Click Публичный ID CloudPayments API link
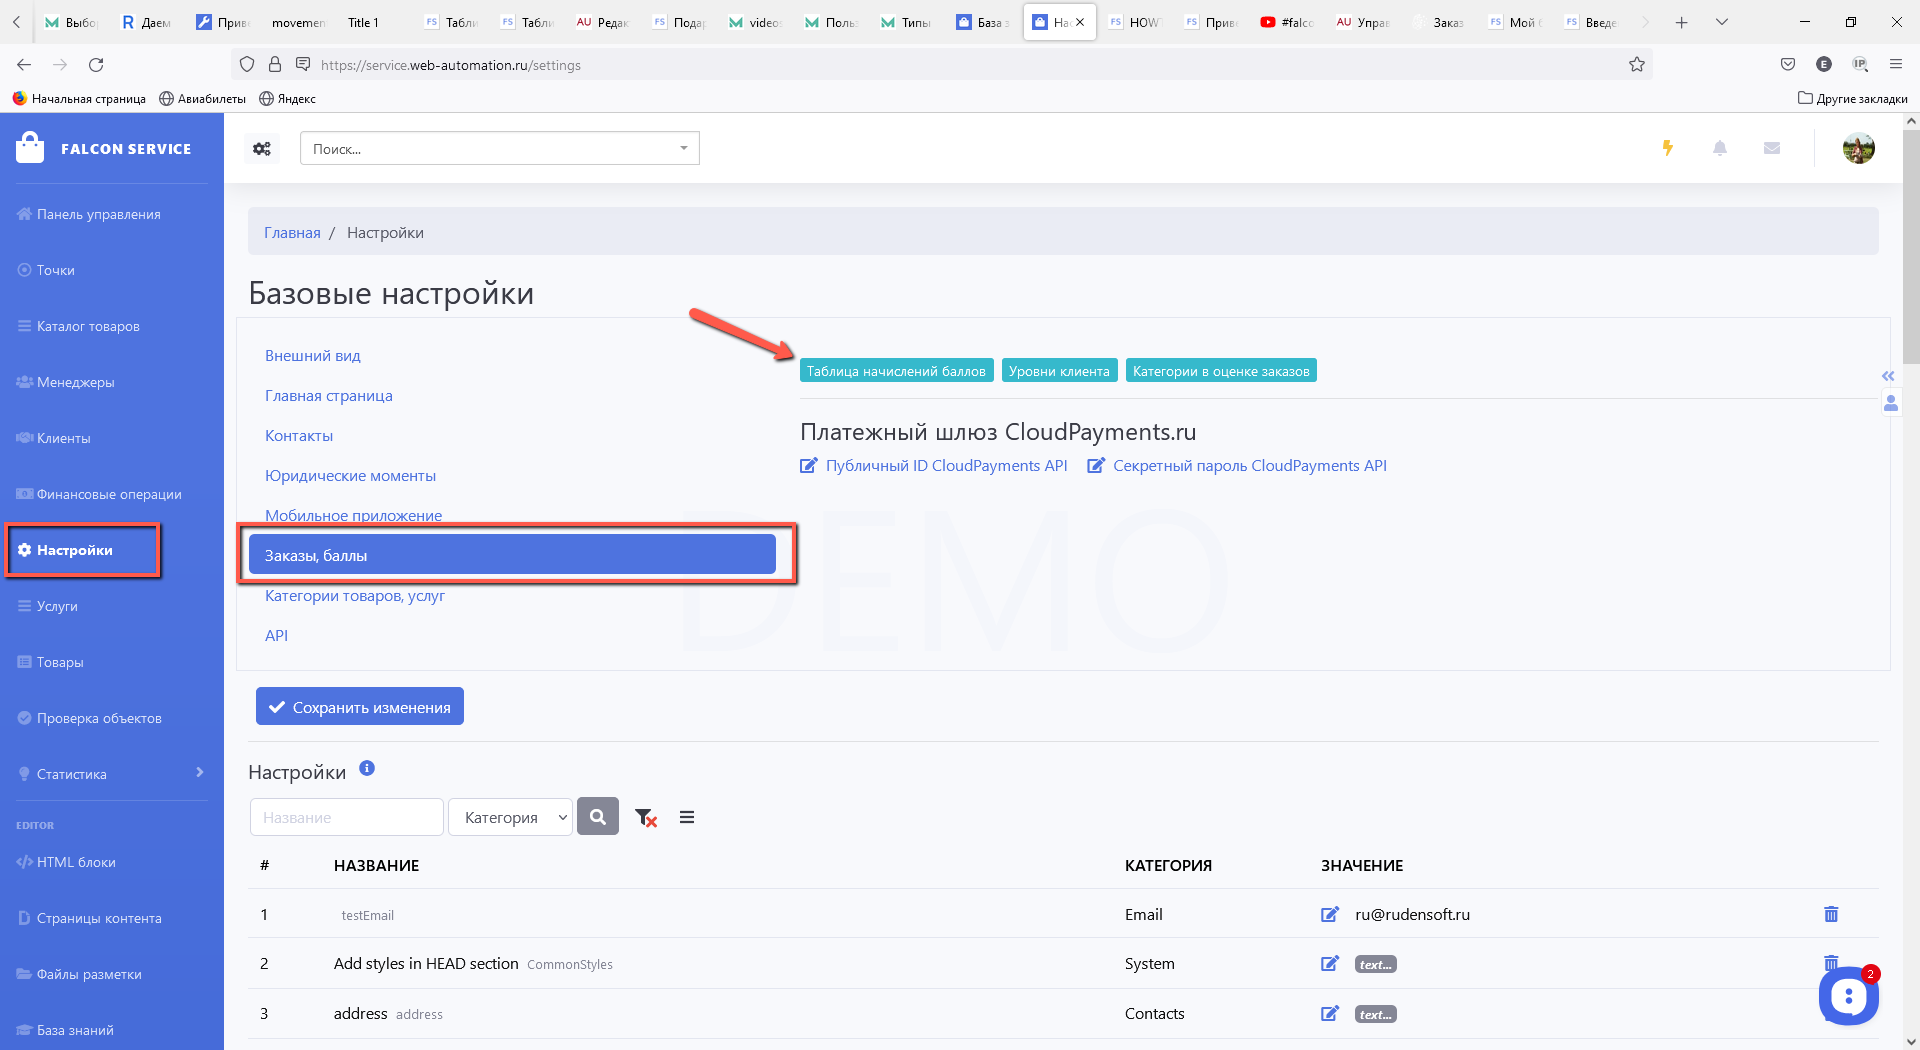Image resolution: width=1920 pixels, height=1050 pixels. pyautogui.click(x=945, y=466)
